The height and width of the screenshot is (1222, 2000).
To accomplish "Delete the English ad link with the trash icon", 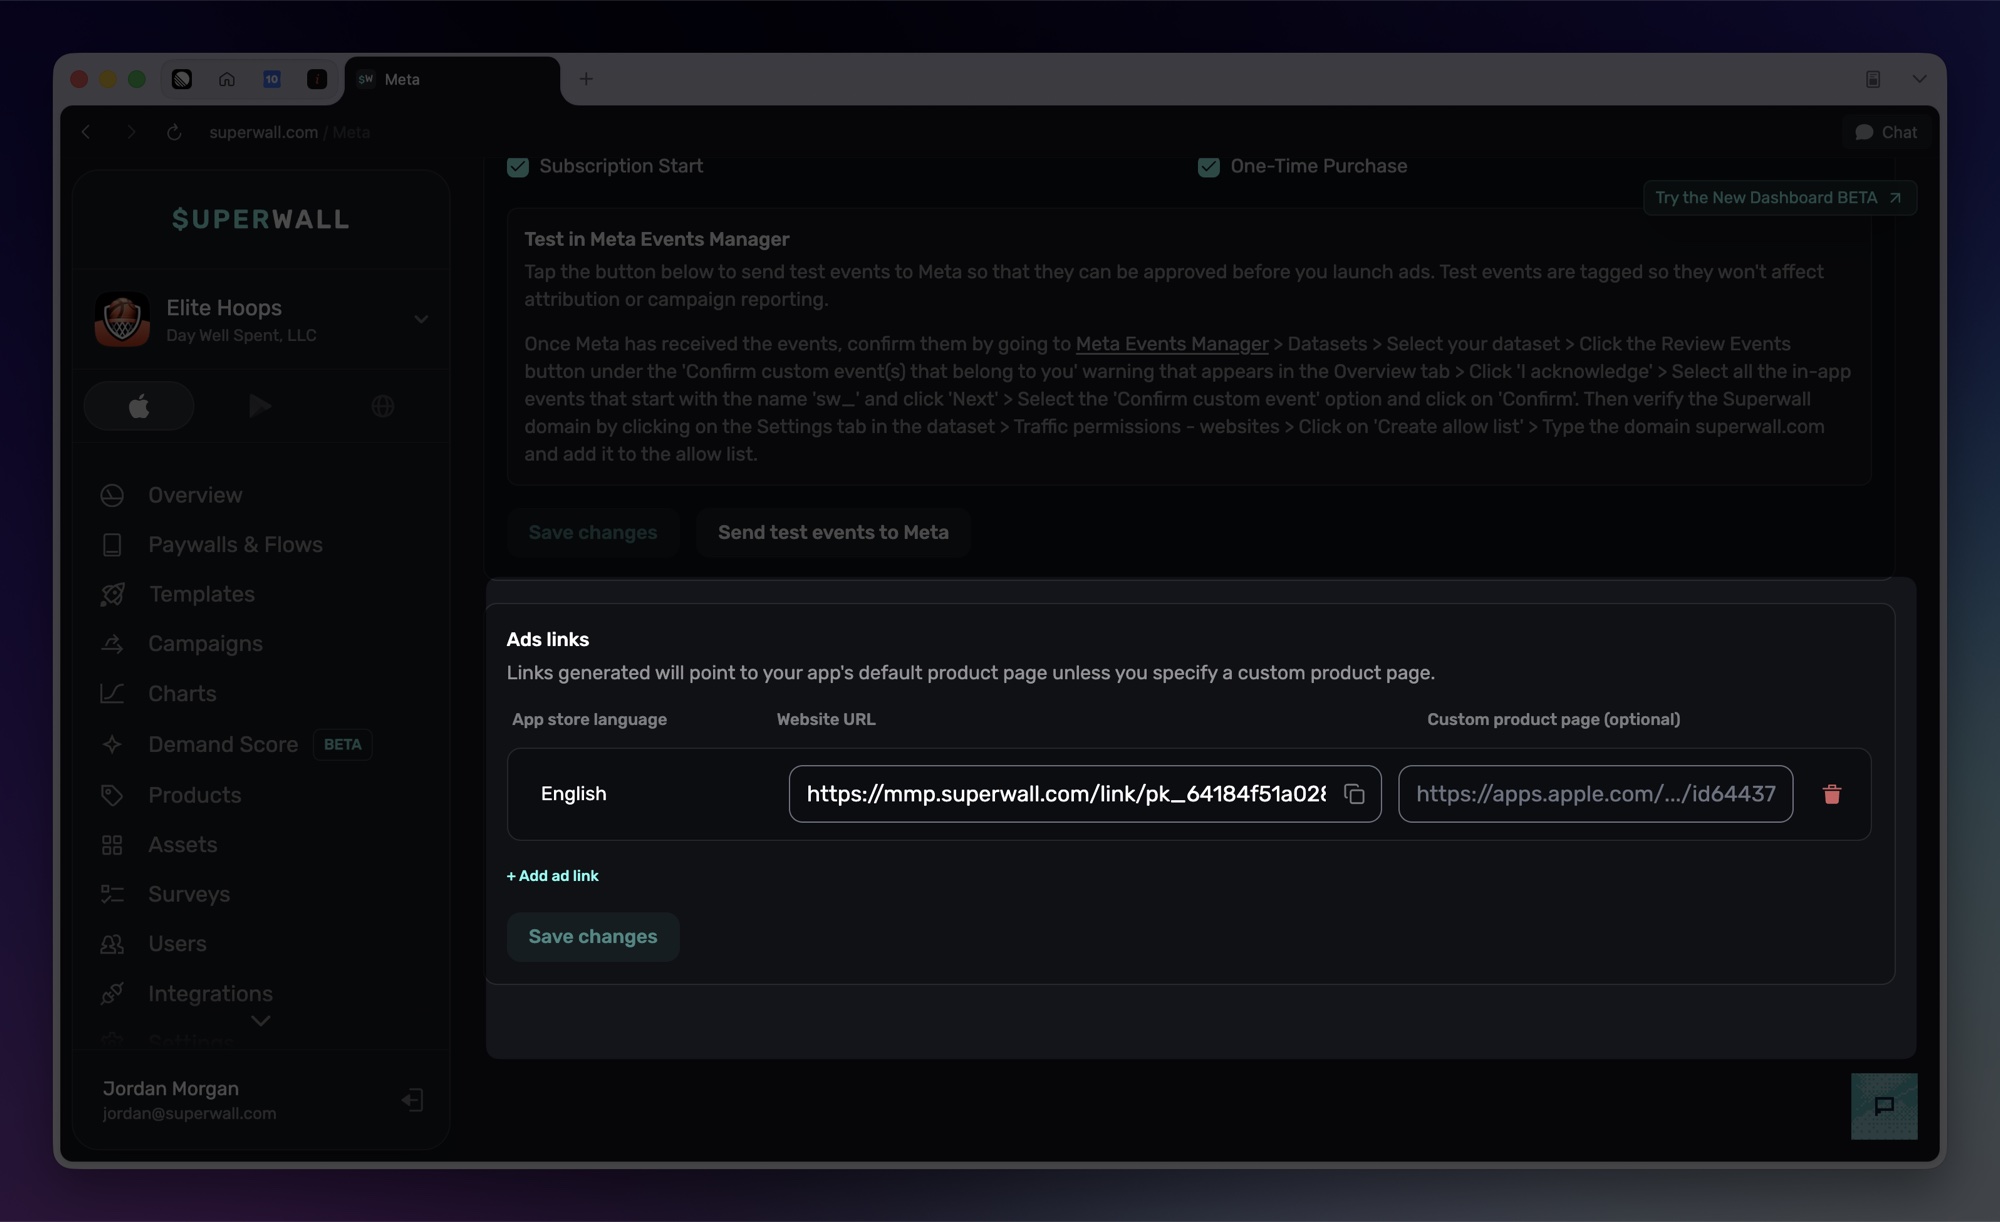I will pos(1832,794).
